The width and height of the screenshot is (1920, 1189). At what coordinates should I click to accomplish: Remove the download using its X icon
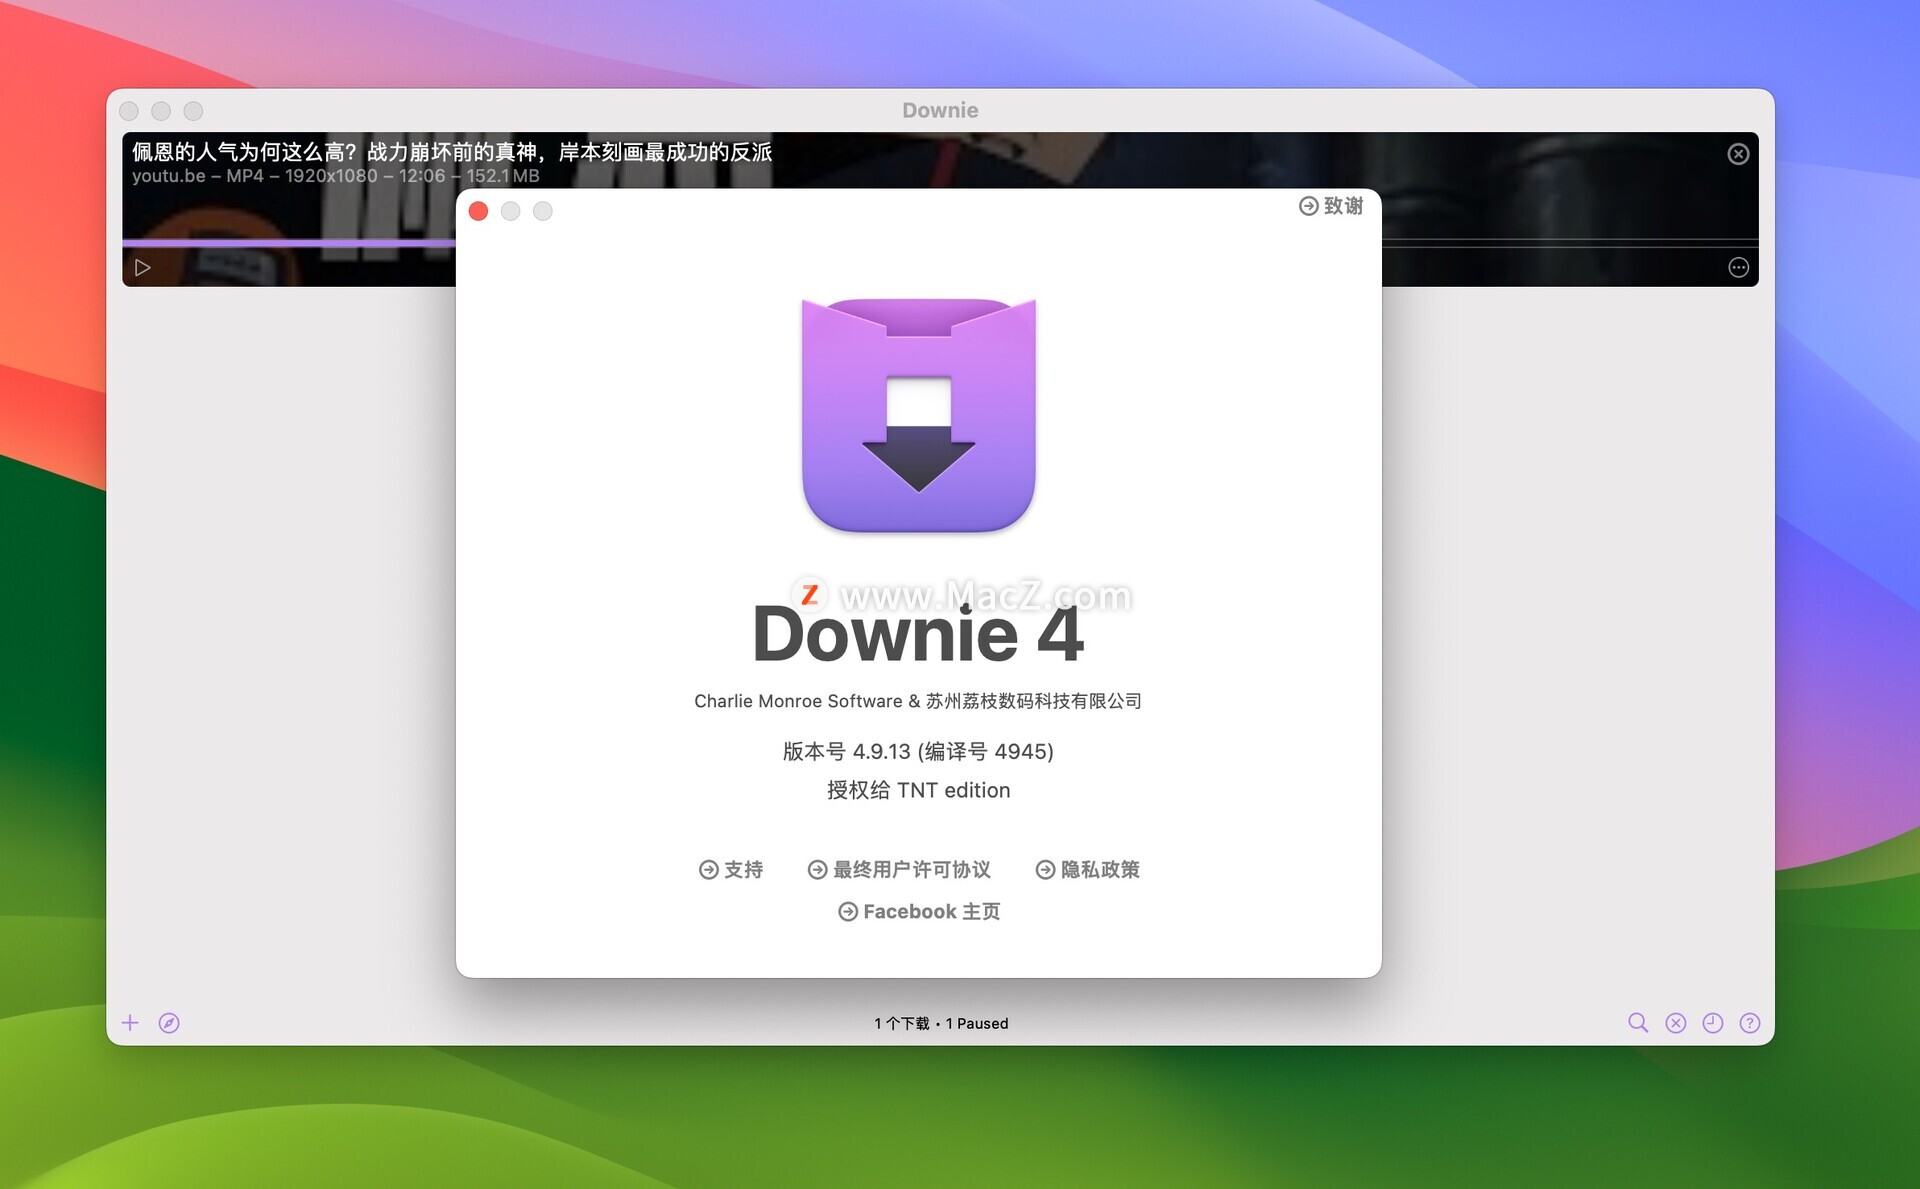[x=1738, y=154]
